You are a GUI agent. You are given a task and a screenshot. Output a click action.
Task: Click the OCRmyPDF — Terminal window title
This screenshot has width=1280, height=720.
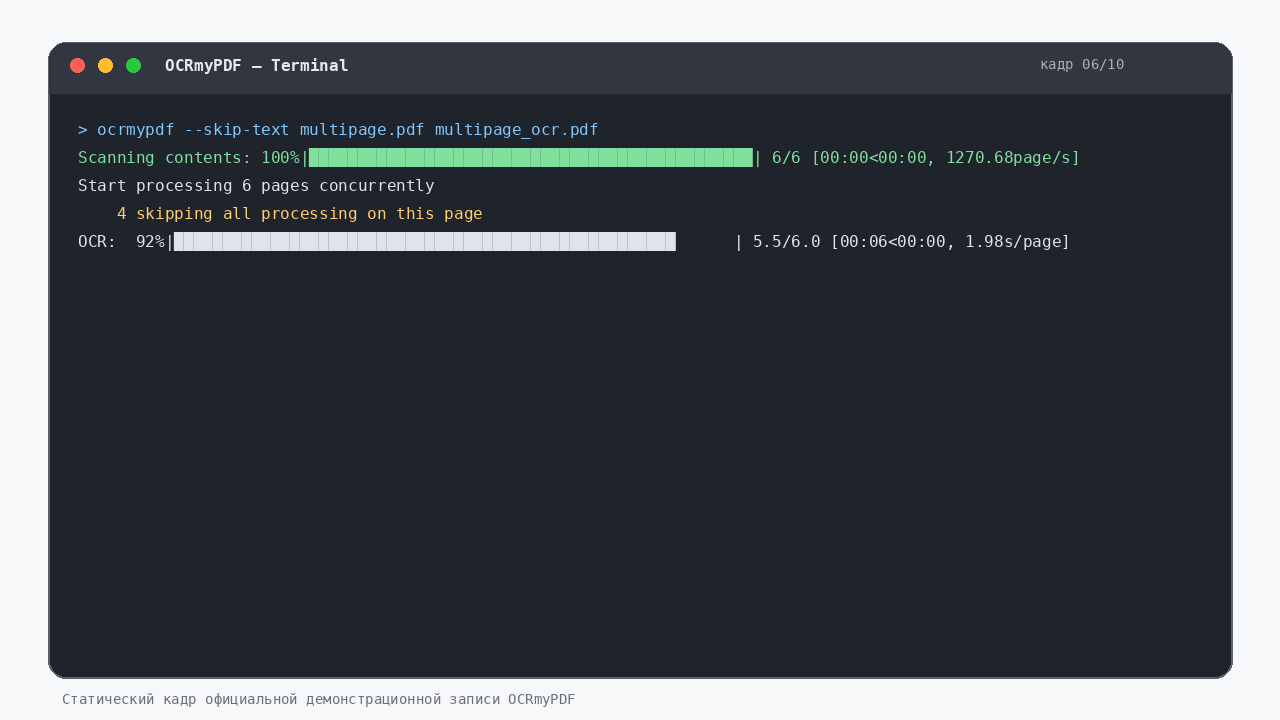pos(257,66)
